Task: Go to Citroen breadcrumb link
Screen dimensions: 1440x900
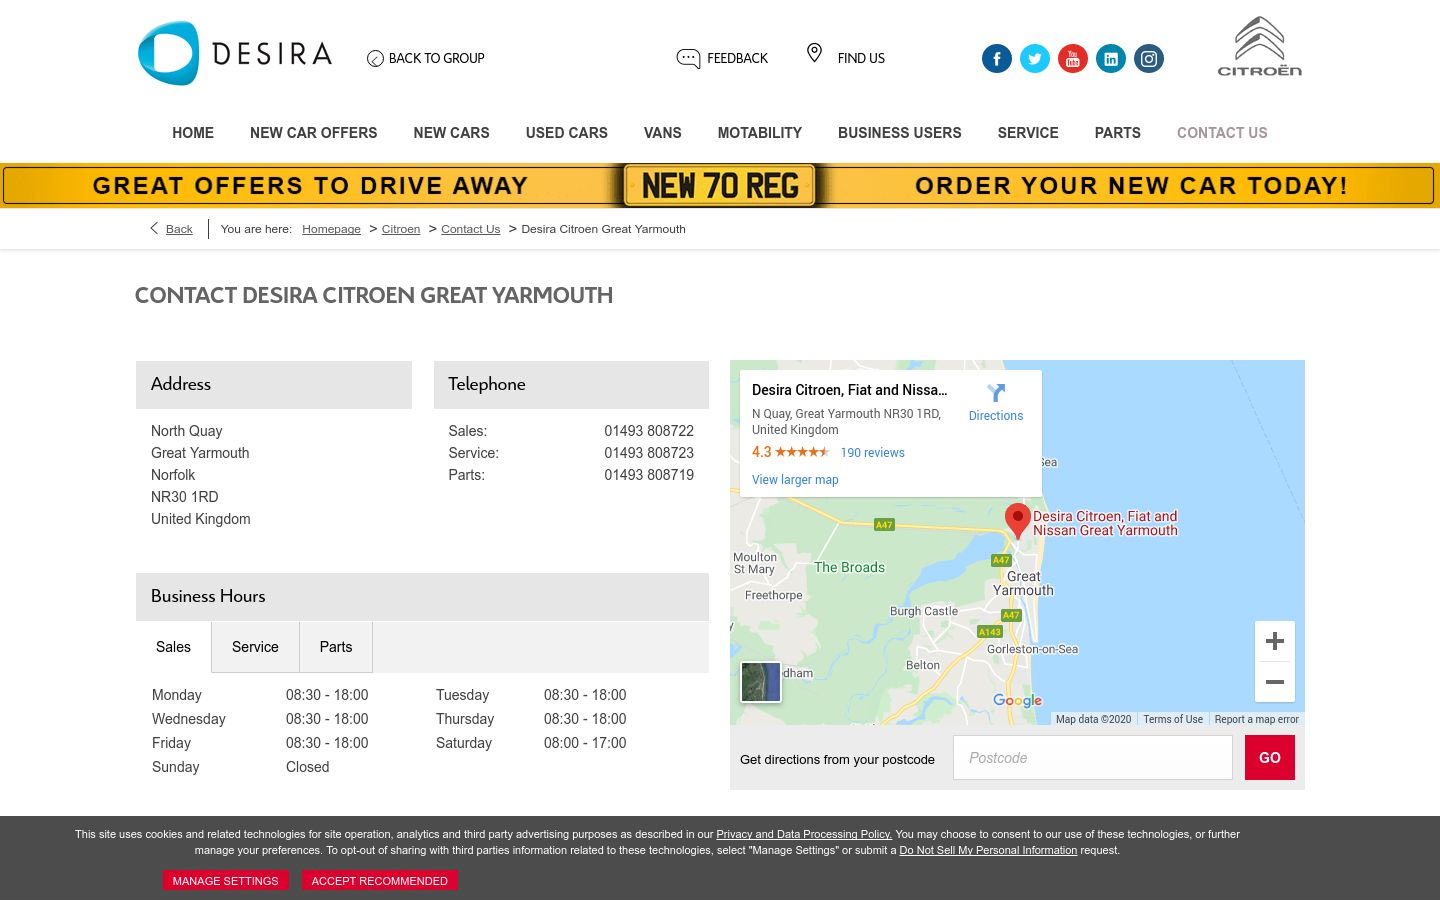Action: (401, 229)
